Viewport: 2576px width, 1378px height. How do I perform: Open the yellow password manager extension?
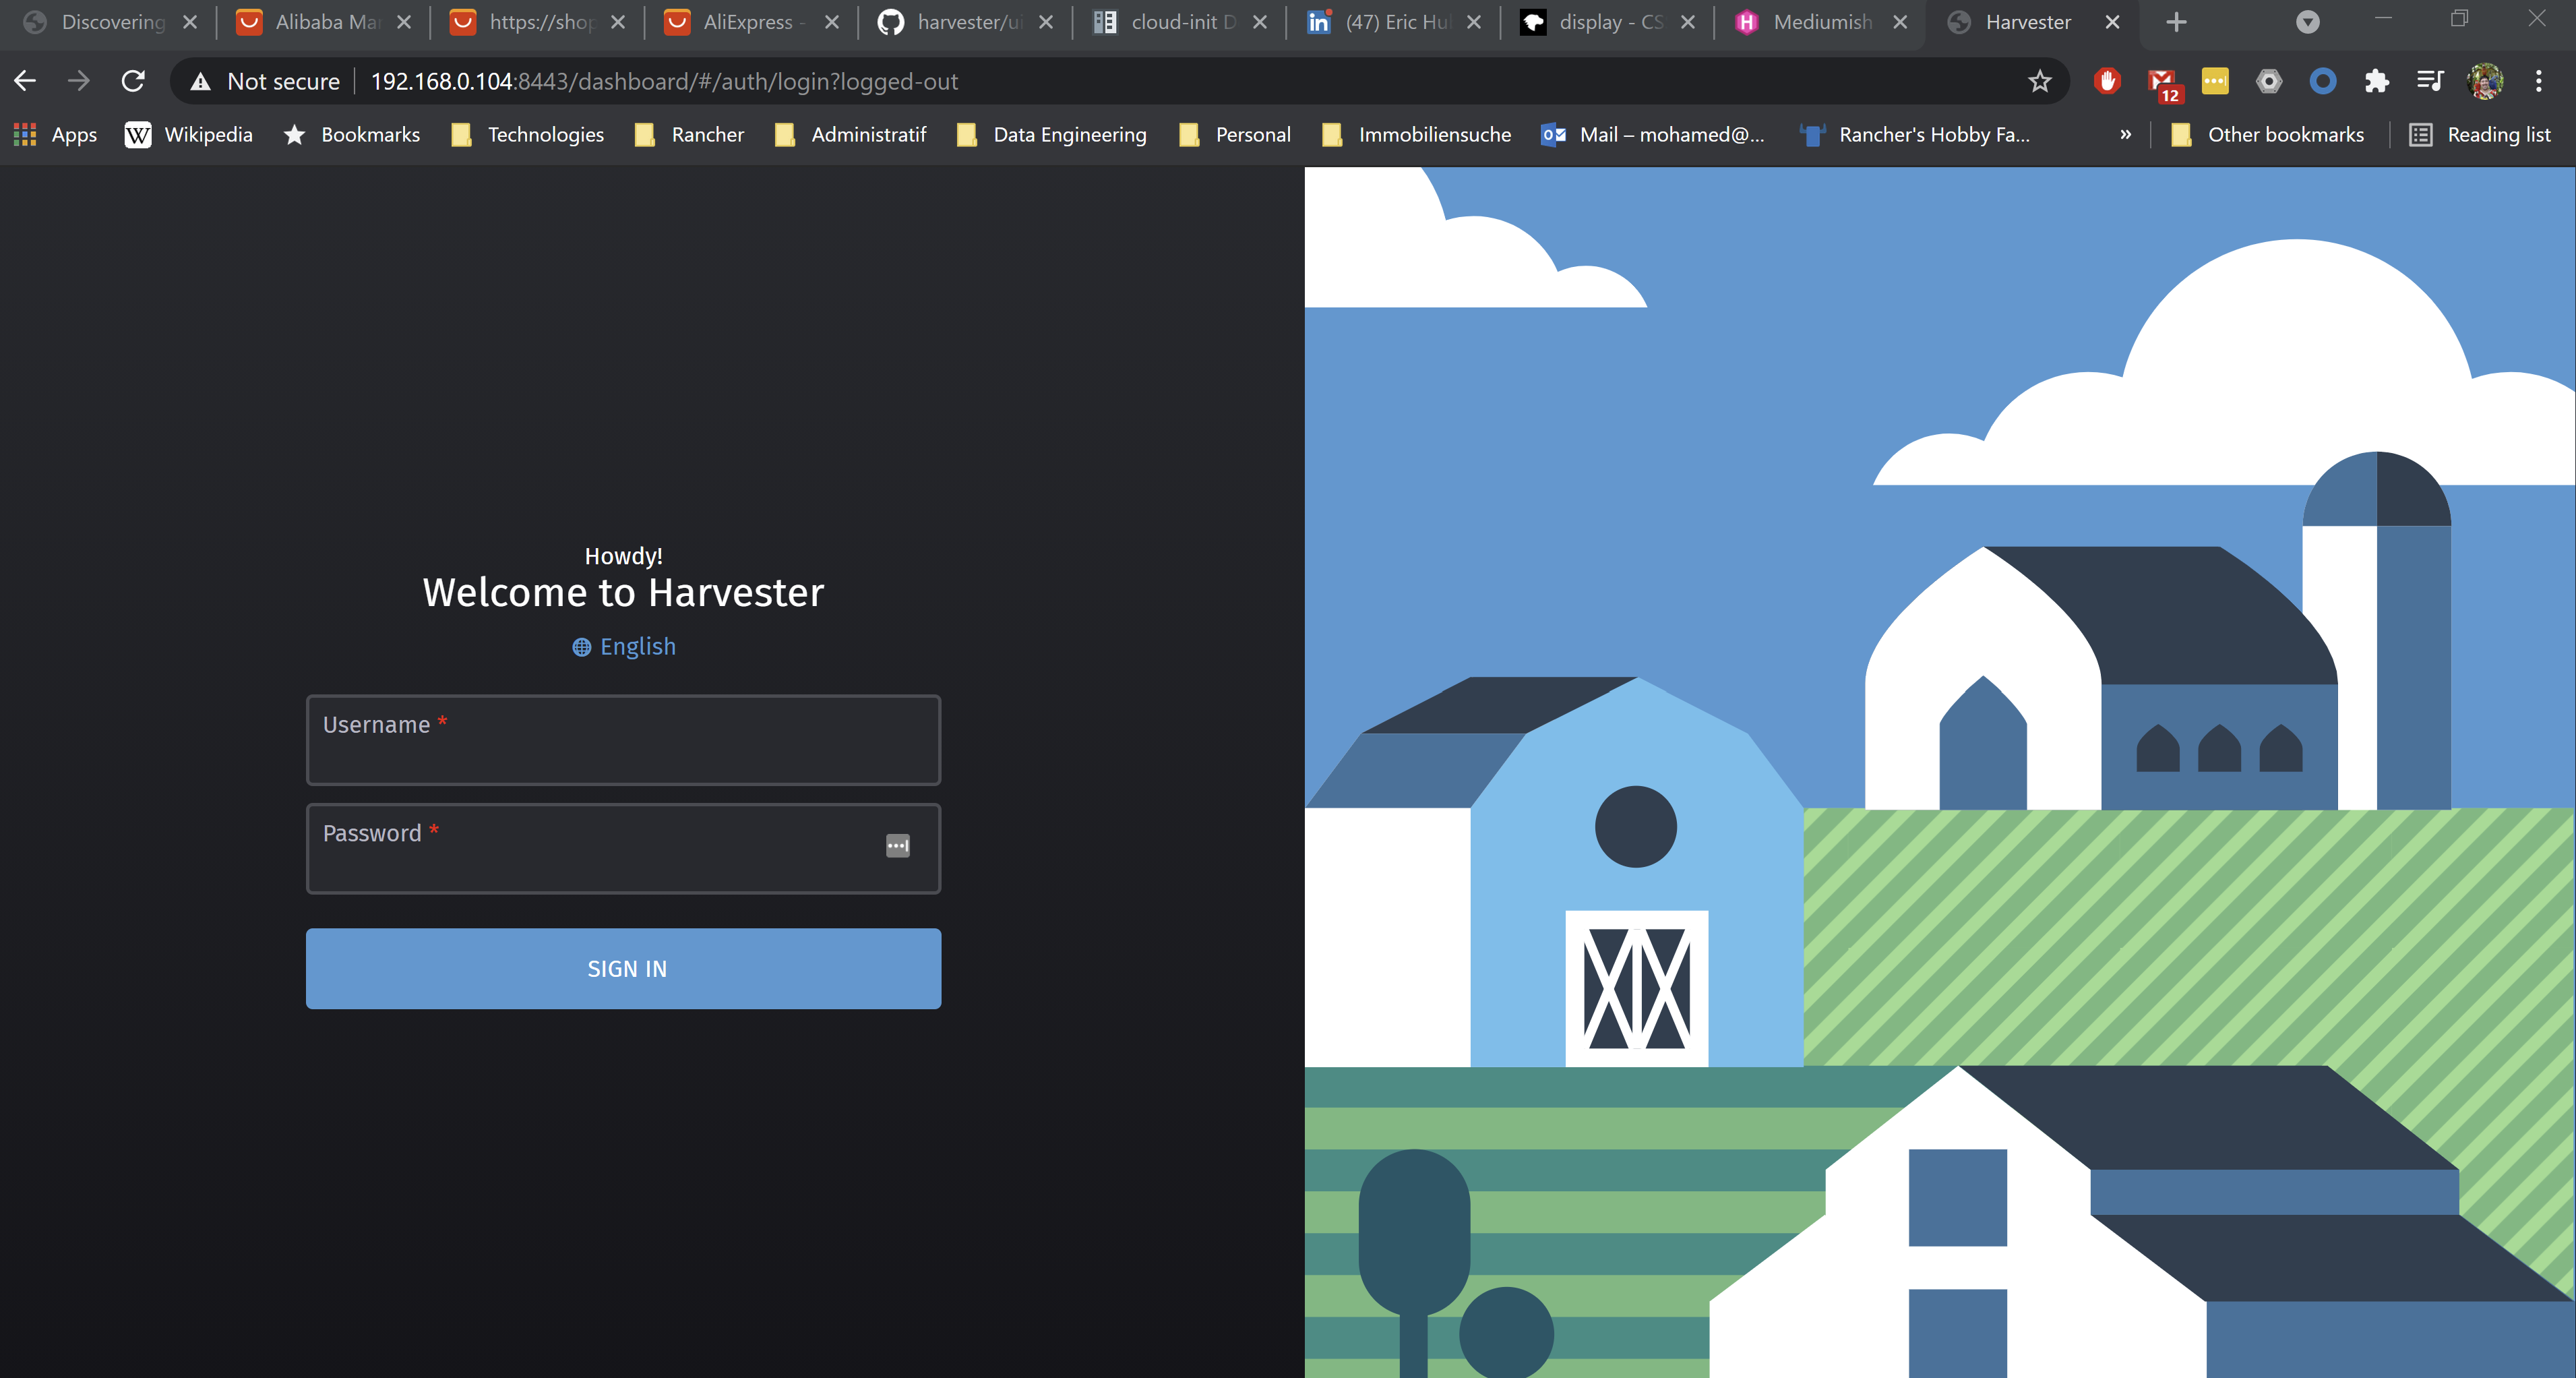(2215, 81)
